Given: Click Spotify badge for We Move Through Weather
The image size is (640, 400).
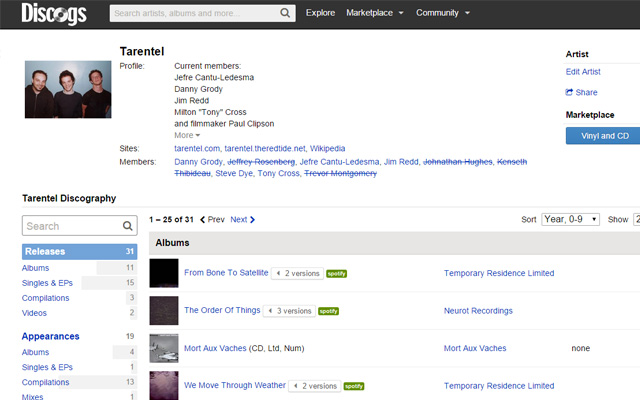Looking at the screenshot, I should click(354, 386).
